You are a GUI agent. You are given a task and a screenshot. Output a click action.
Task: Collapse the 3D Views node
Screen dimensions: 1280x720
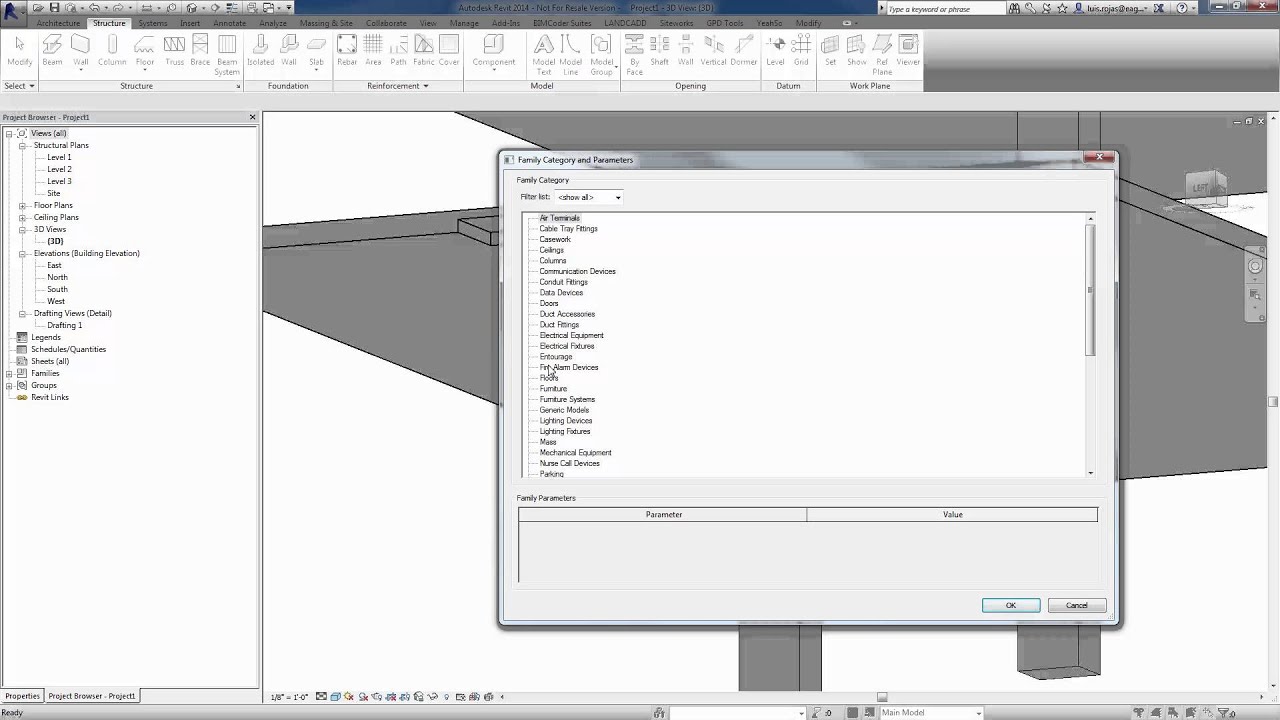click(22, 229)
